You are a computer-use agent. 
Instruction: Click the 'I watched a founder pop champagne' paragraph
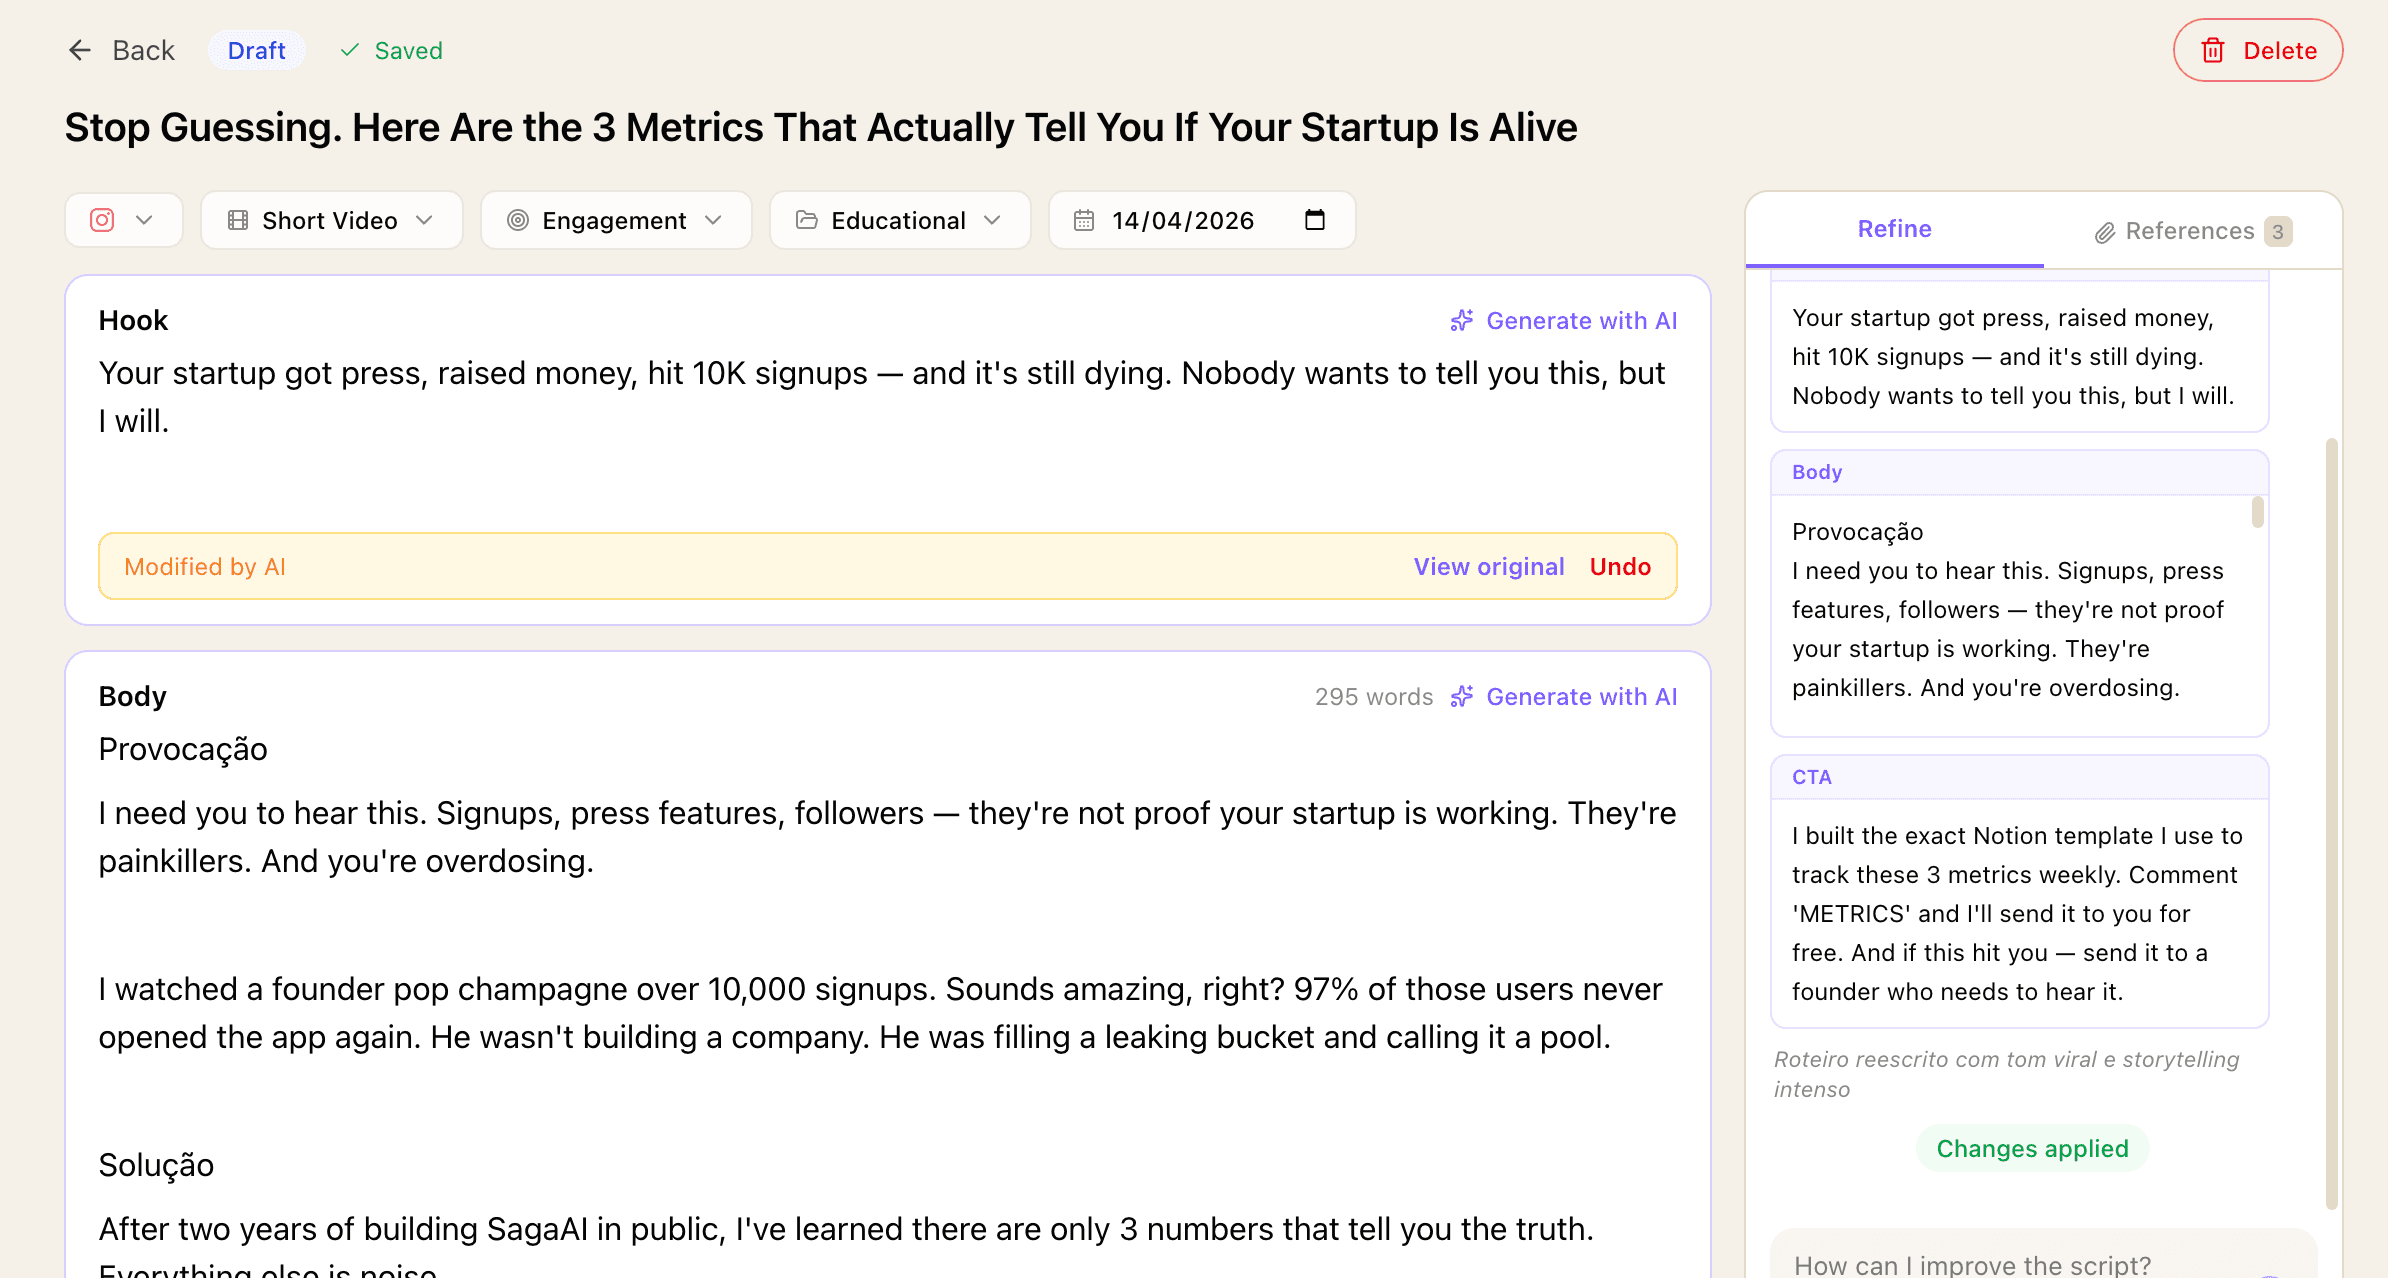click(880, 1012)
